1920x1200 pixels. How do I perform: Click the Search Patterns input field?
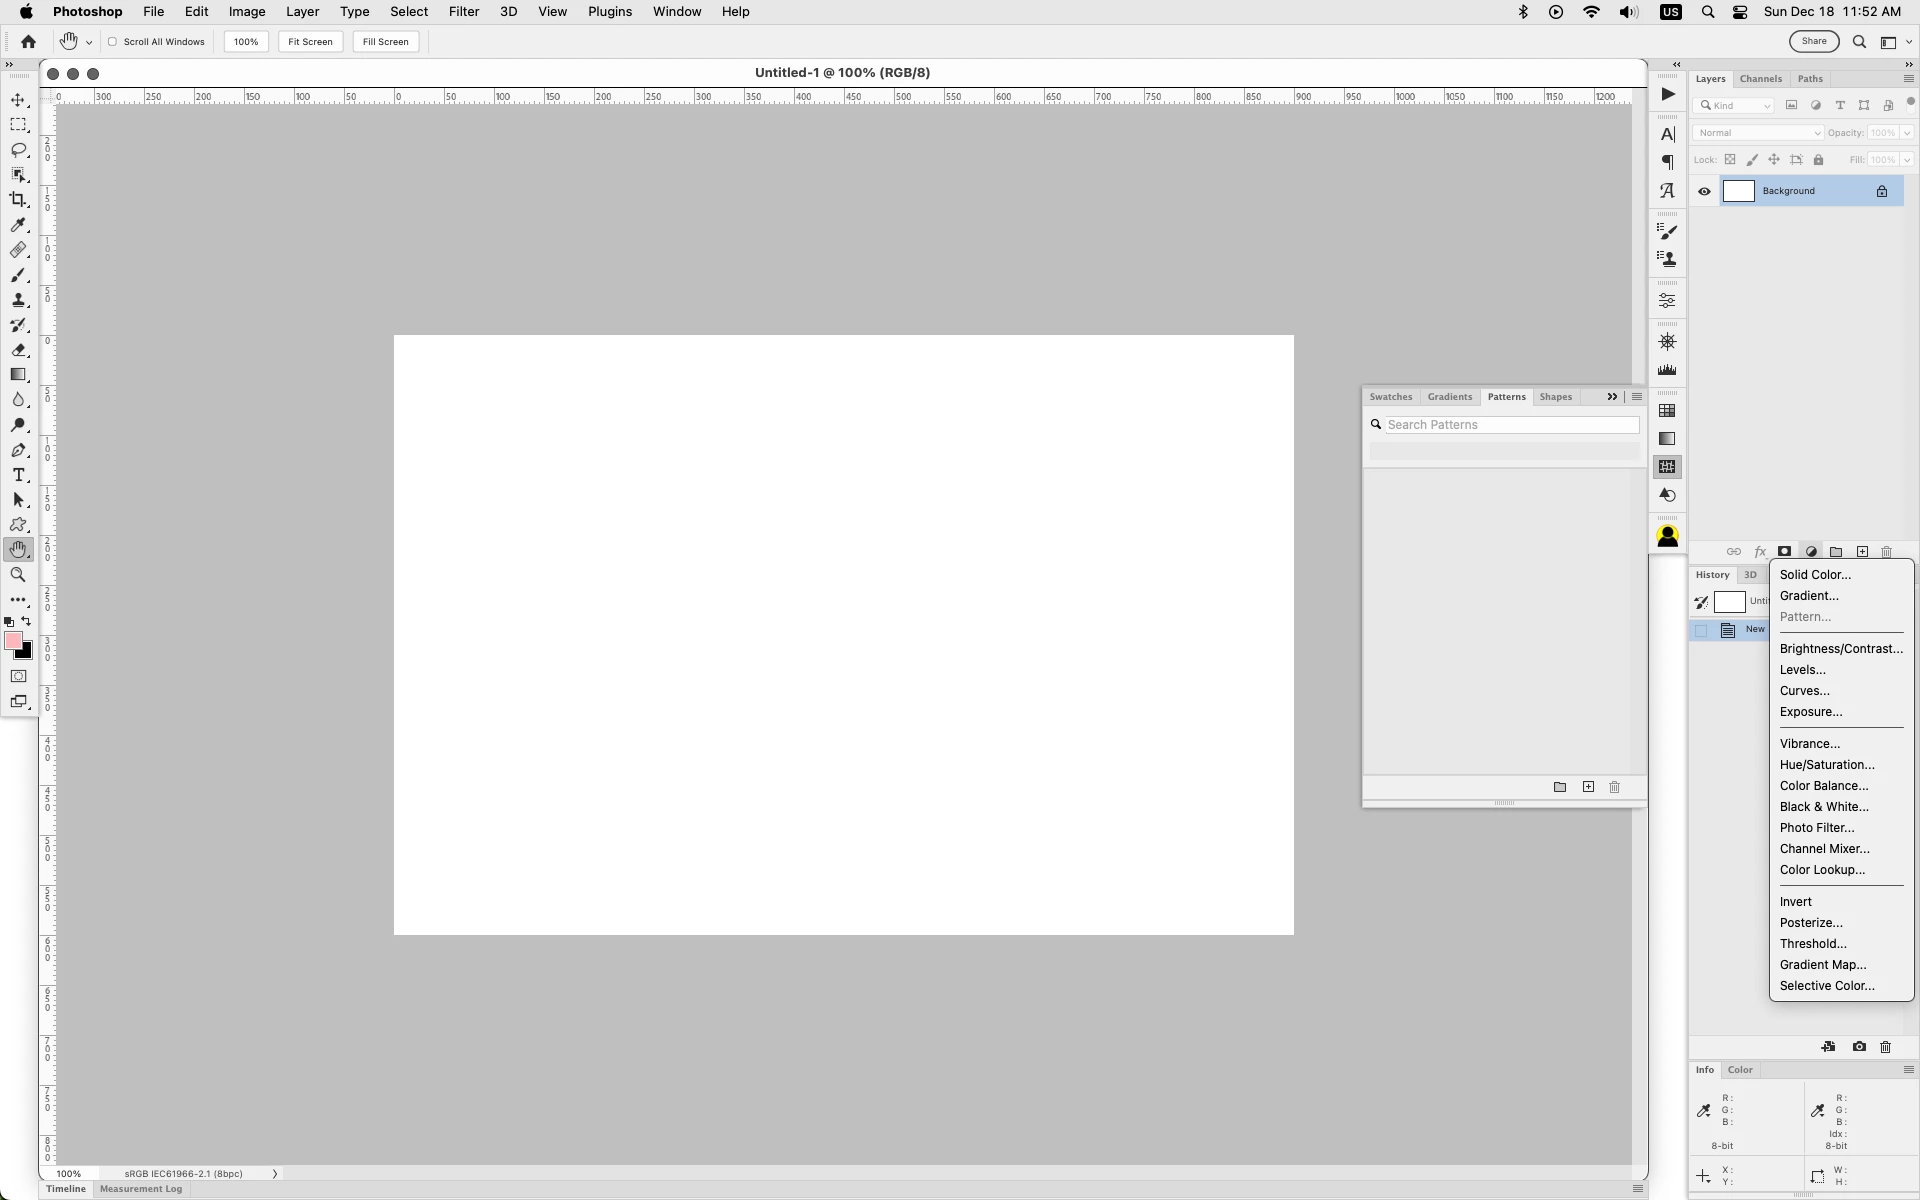click(x=1510, y=425)
